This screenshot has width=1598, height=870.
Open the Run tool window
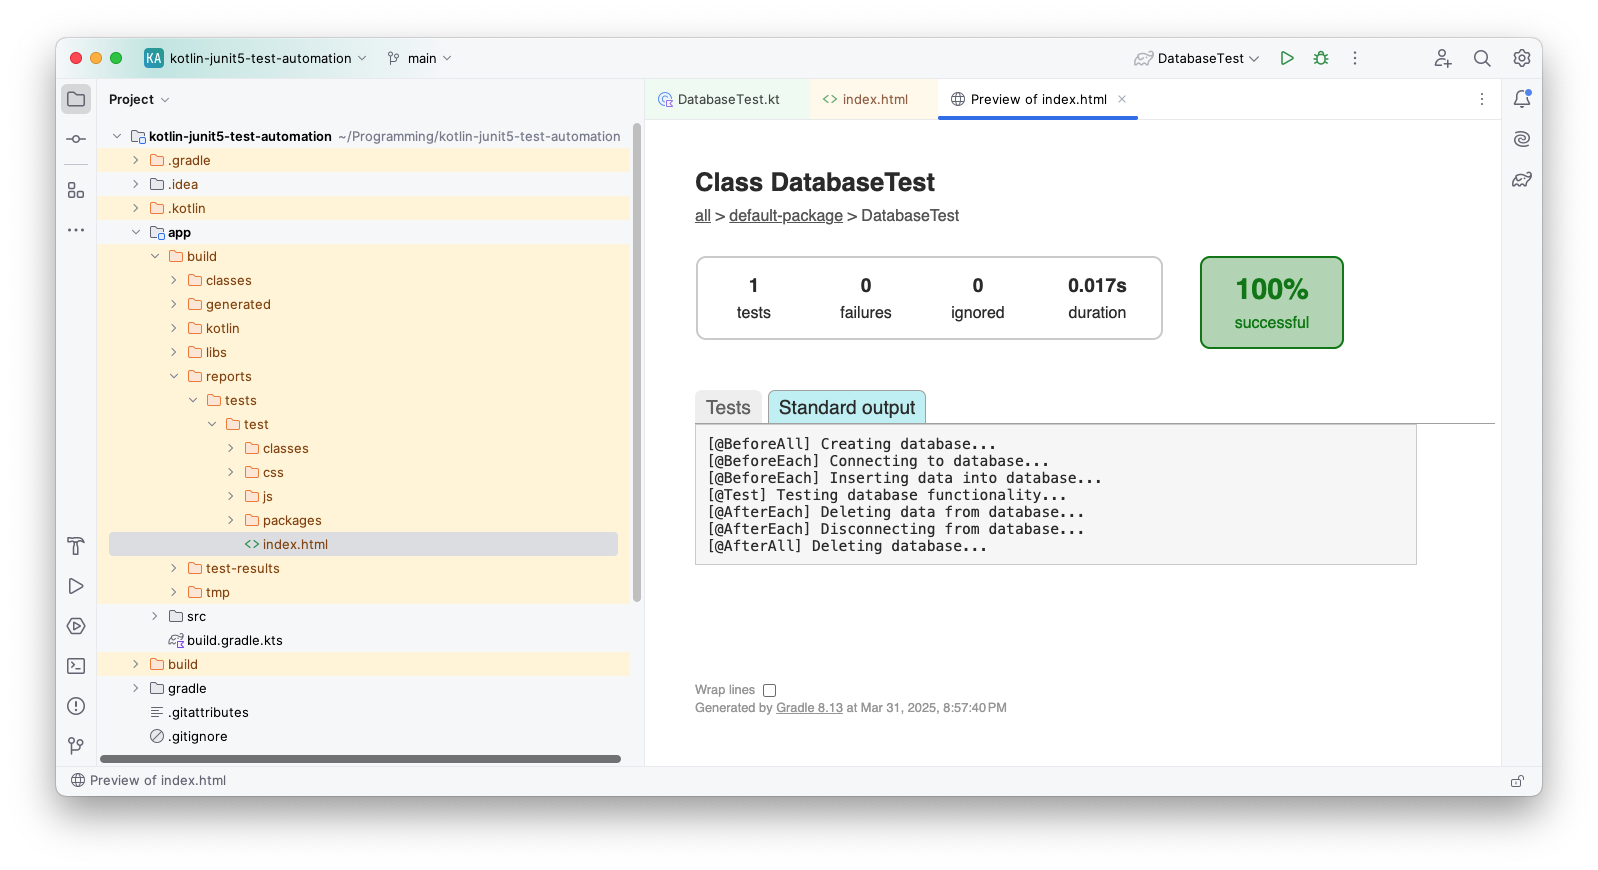click(76, 586)
